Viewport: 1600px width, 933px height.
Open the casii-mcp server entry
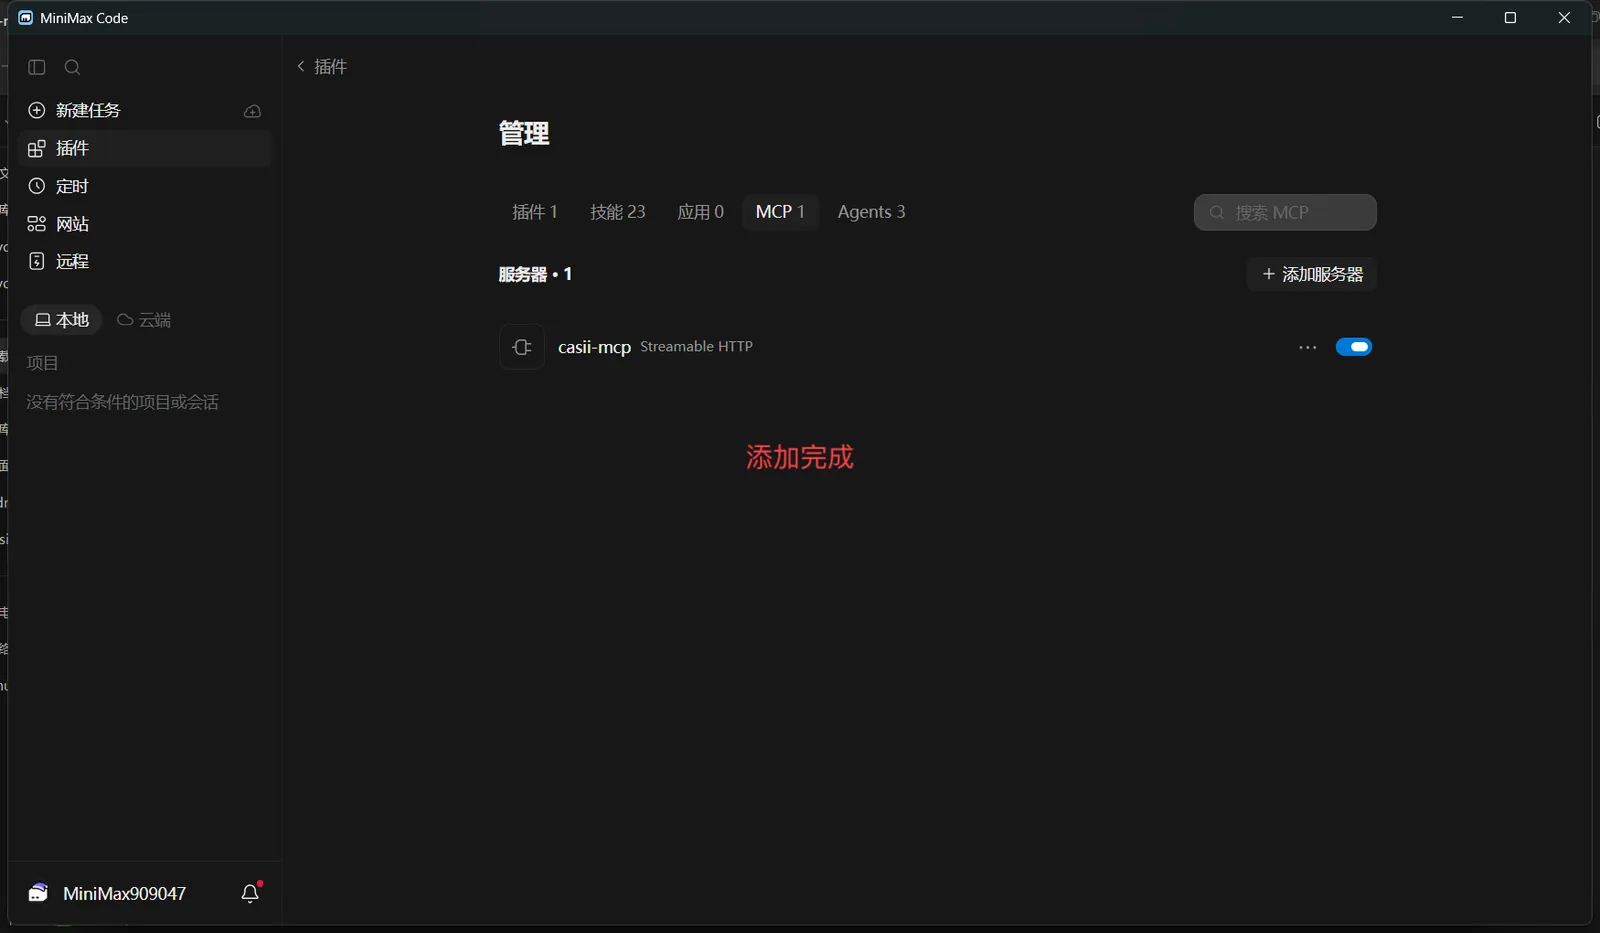click(594, 347)
